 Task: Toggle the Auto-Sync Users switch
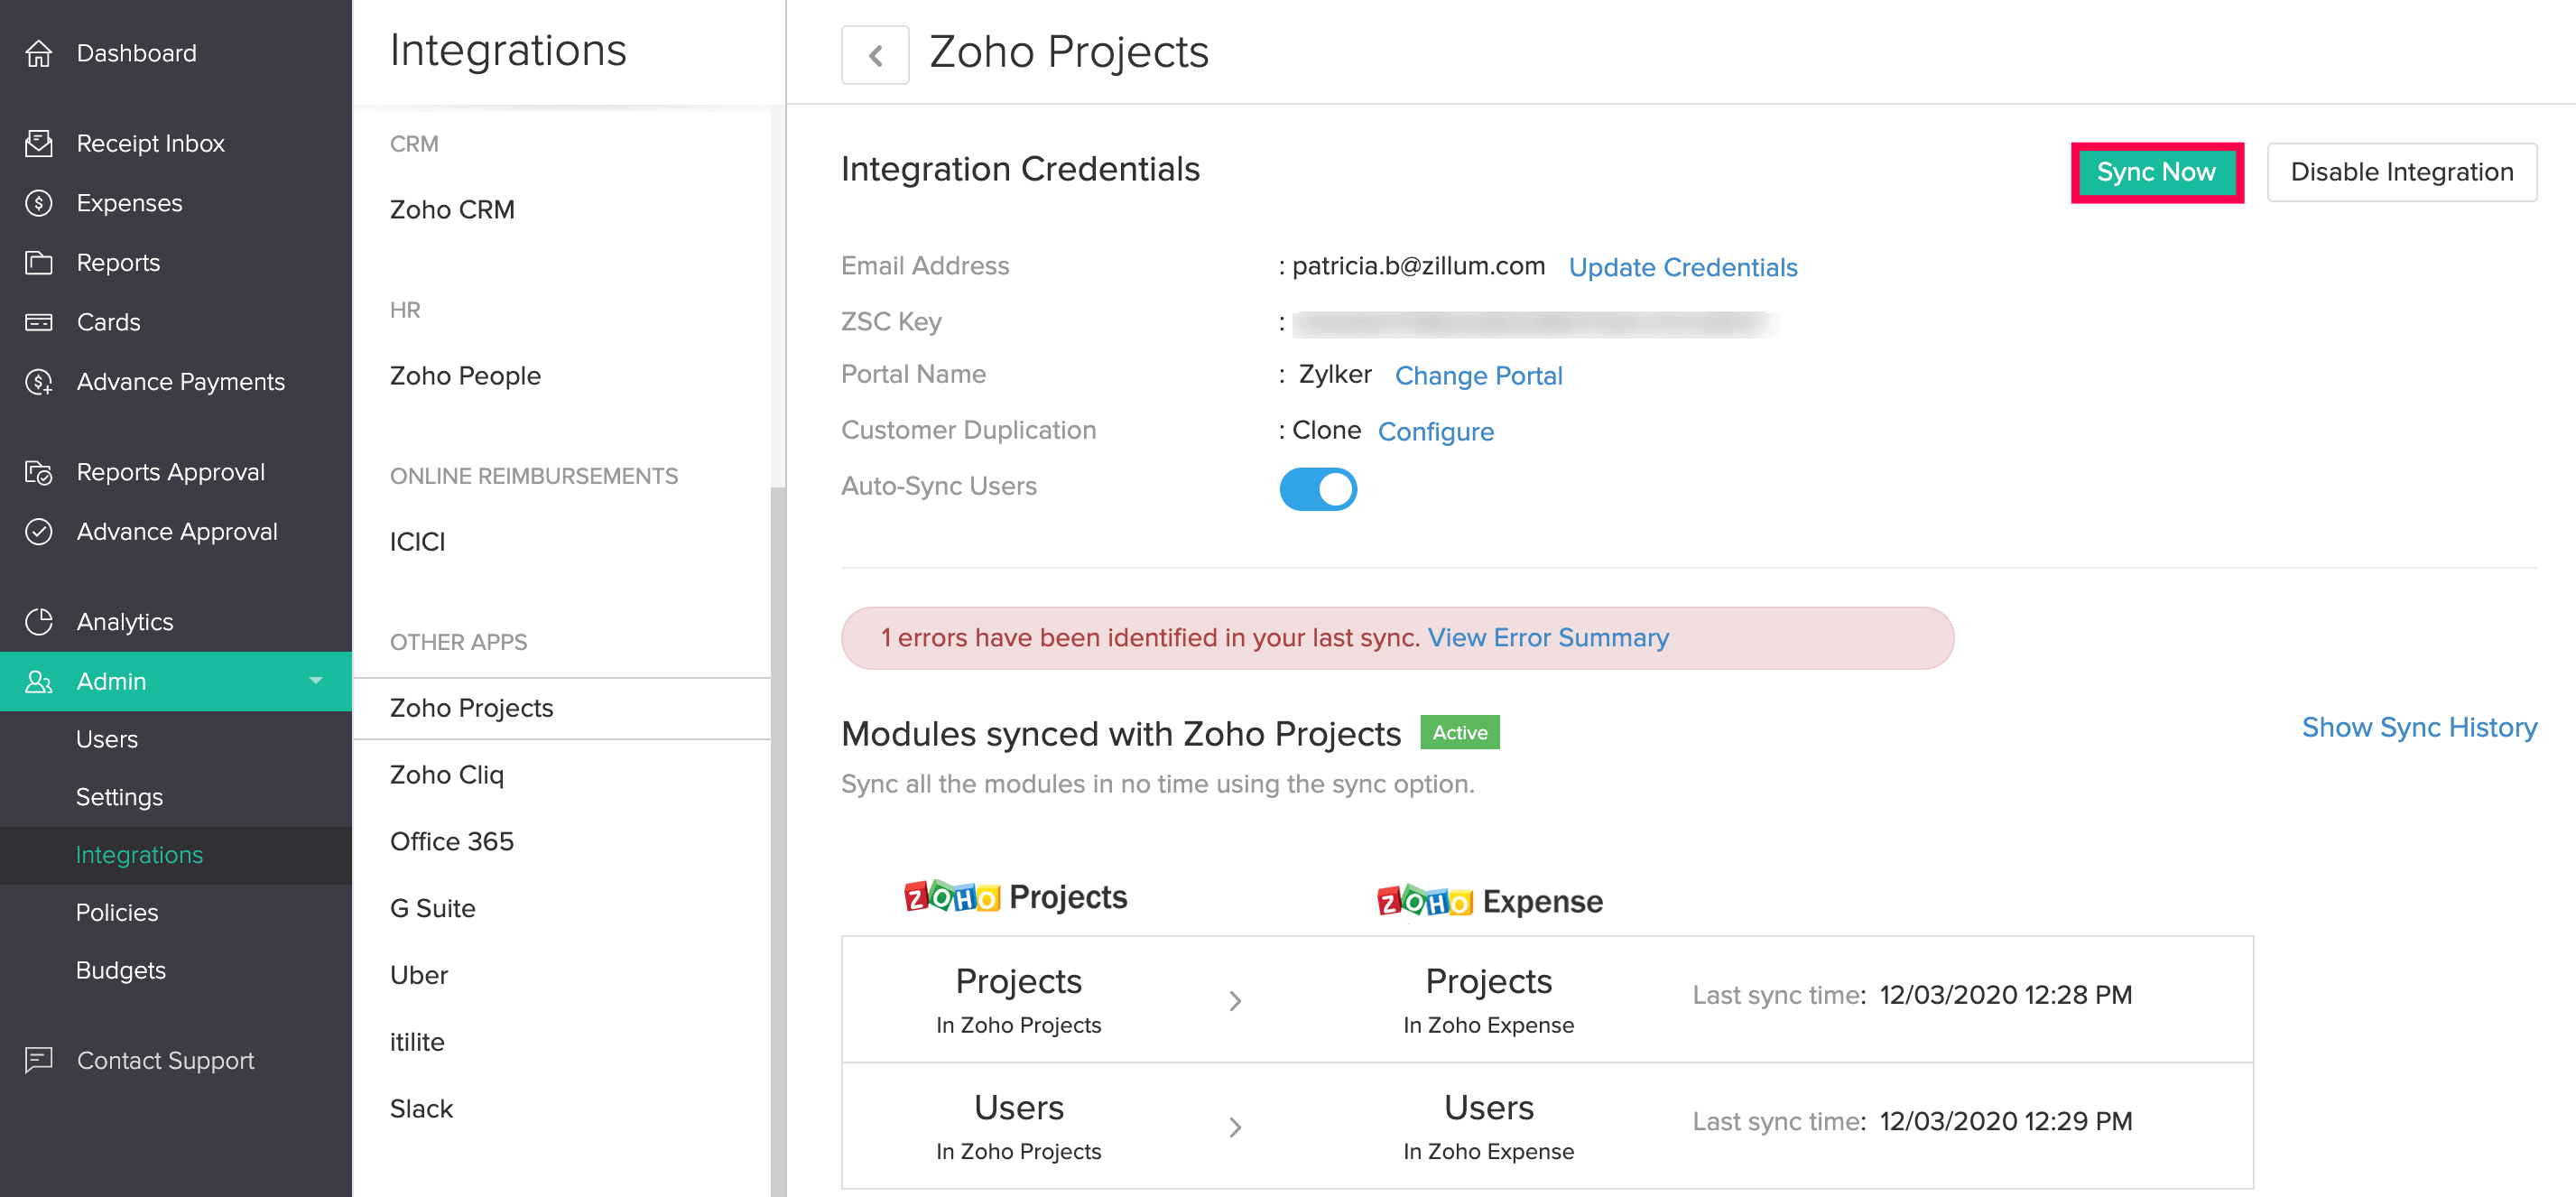click(x=1317, y=489)
